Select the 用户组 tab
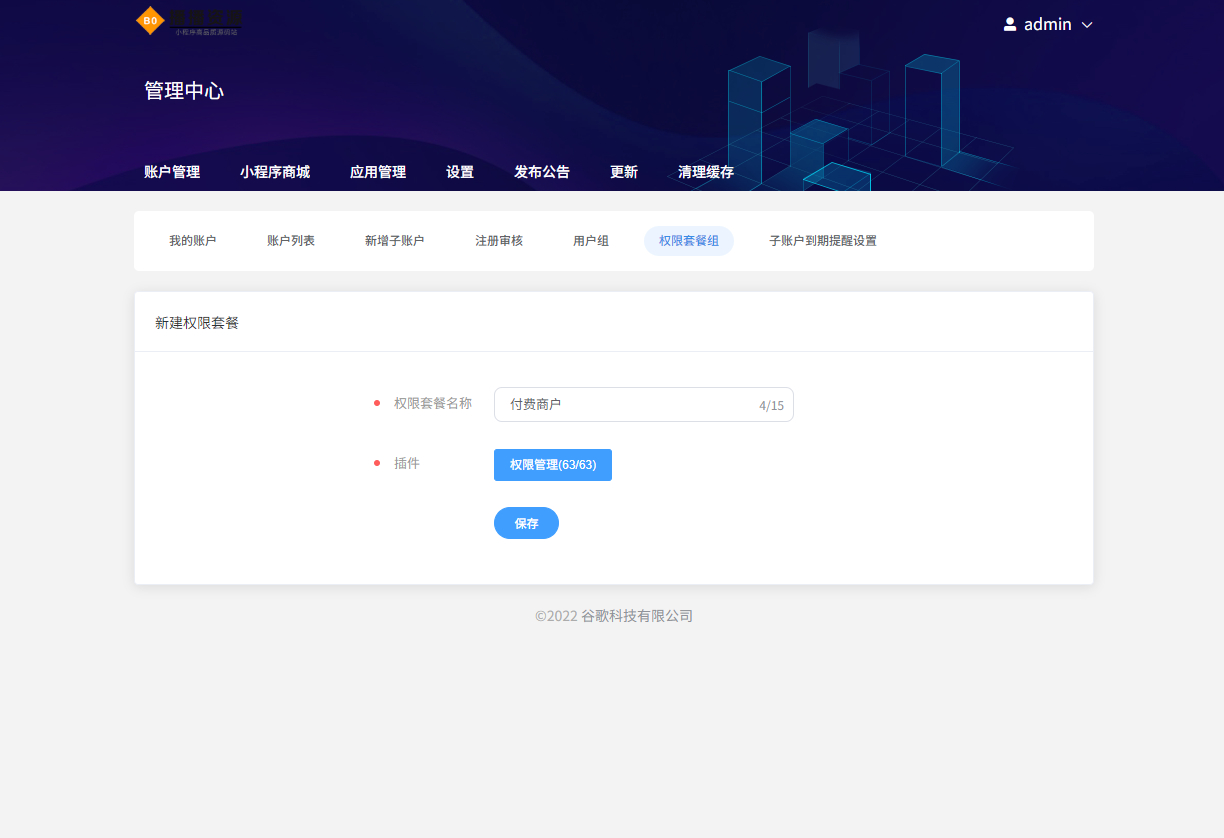The height and width of the screenshot is (838, 1224). pos(590,240)
